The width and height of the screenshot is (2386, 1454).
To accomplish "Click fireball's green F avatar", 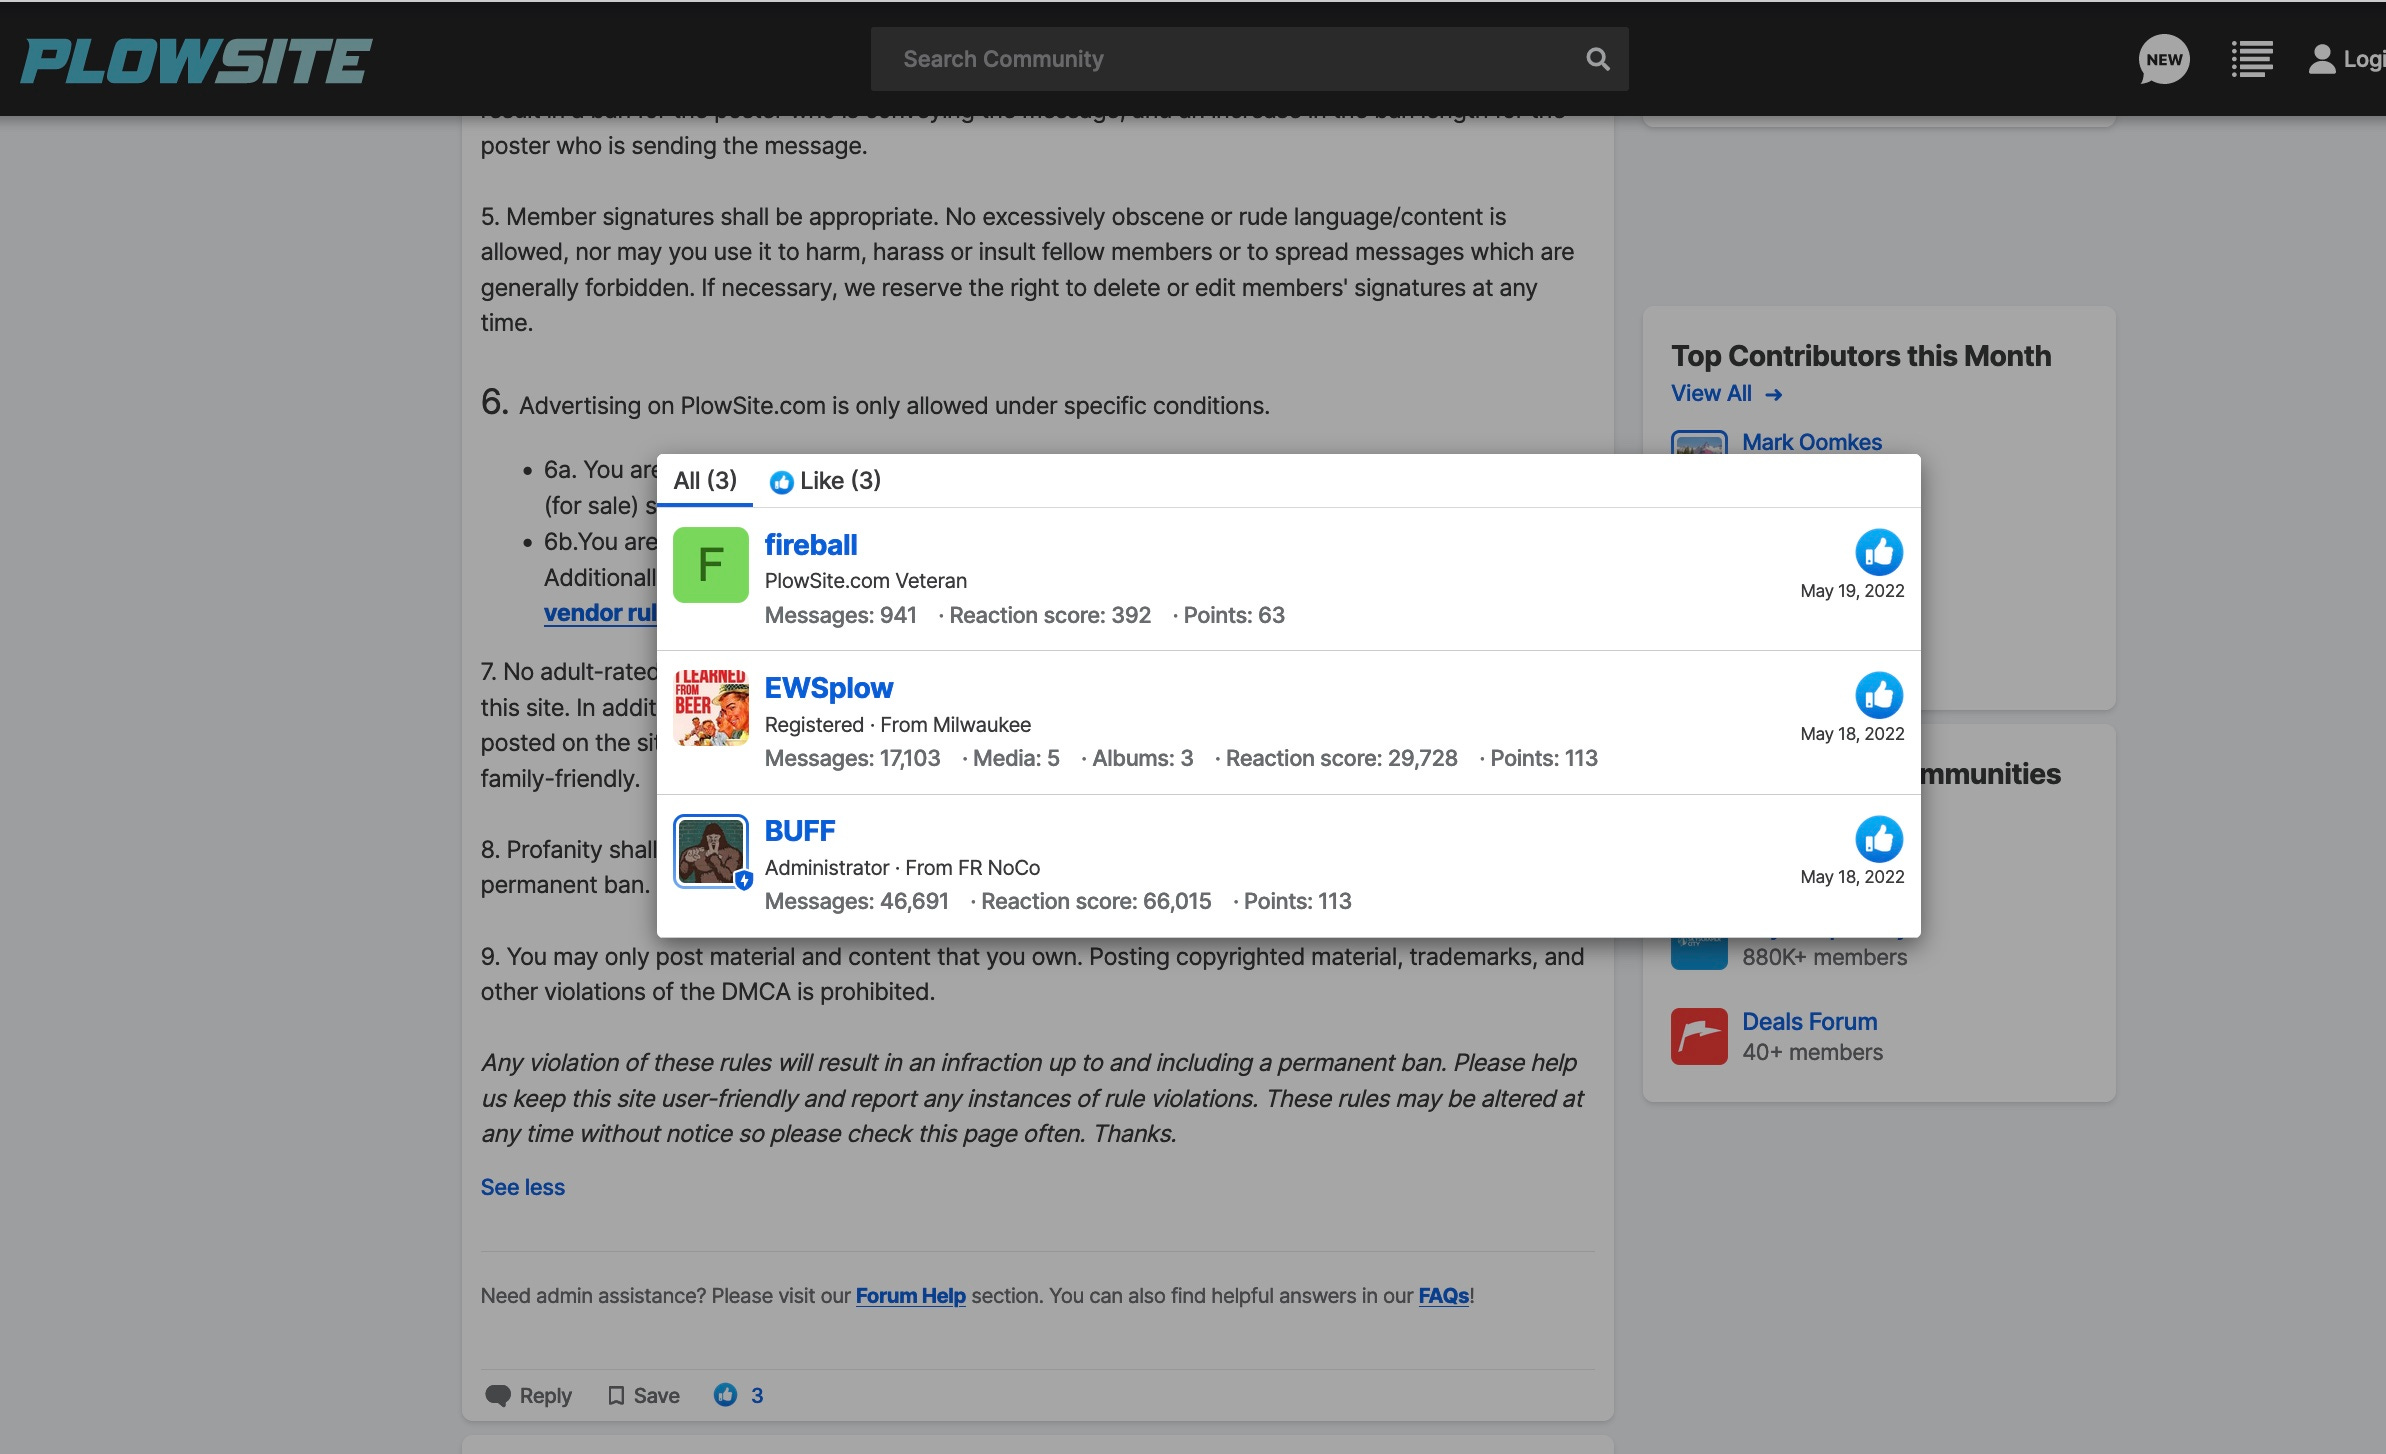I will [x=710, y=565].
